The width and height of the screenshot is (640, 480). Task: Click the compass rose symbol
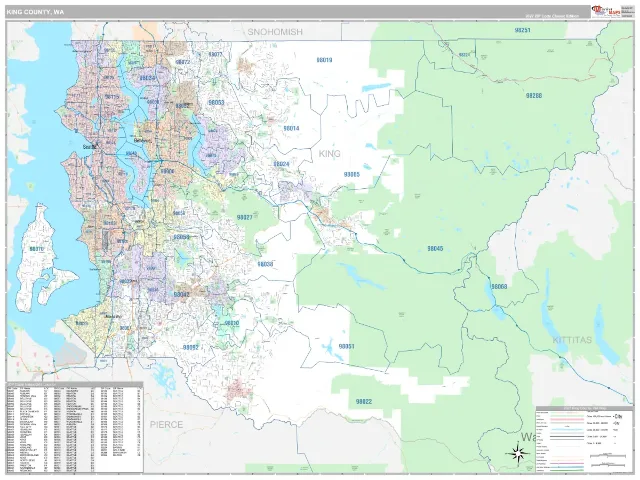tap(518, 453)
